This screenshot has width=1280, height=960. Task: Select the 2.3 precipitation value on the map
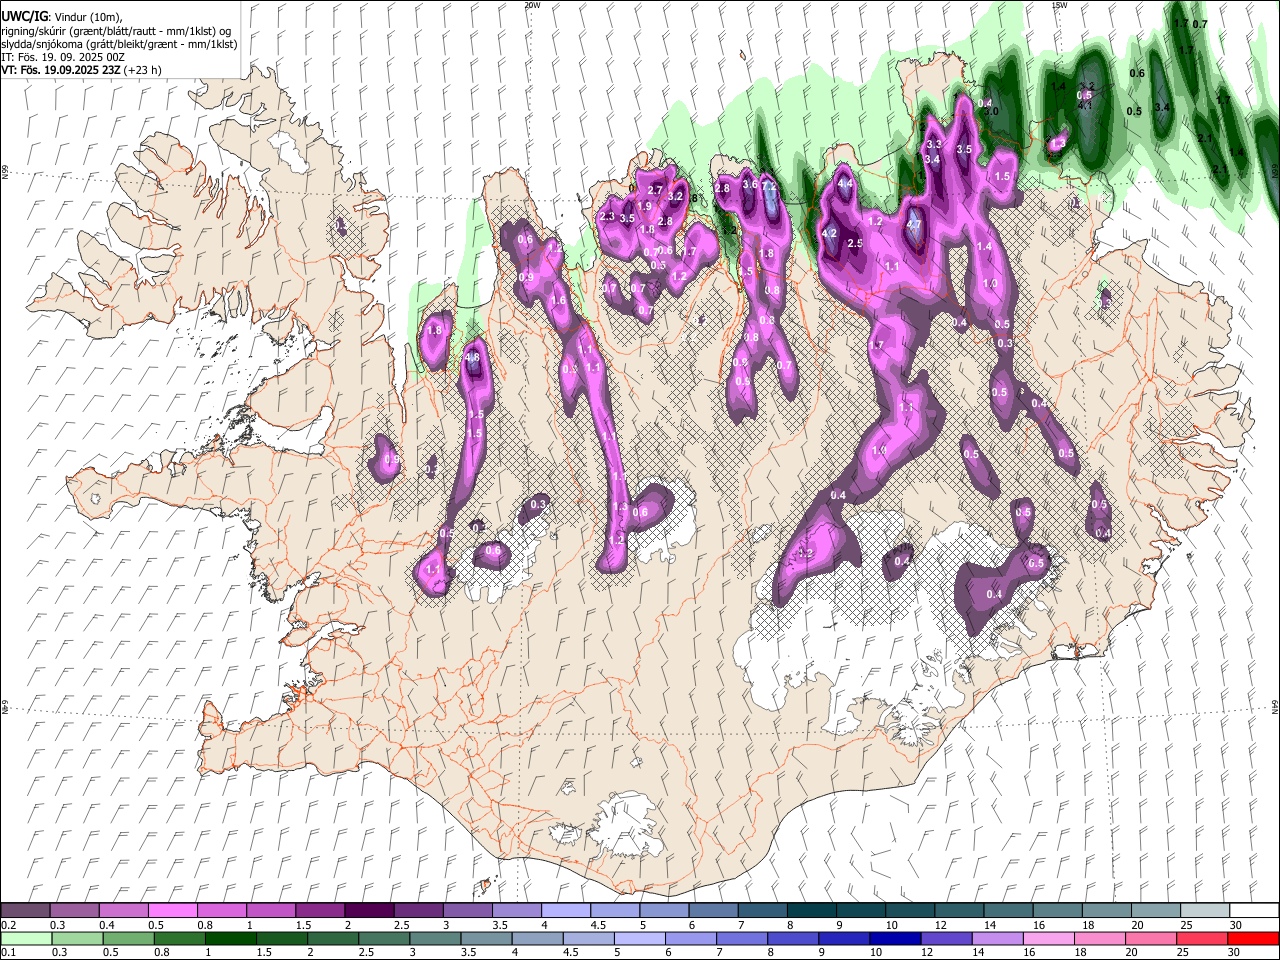coord(607,216)
